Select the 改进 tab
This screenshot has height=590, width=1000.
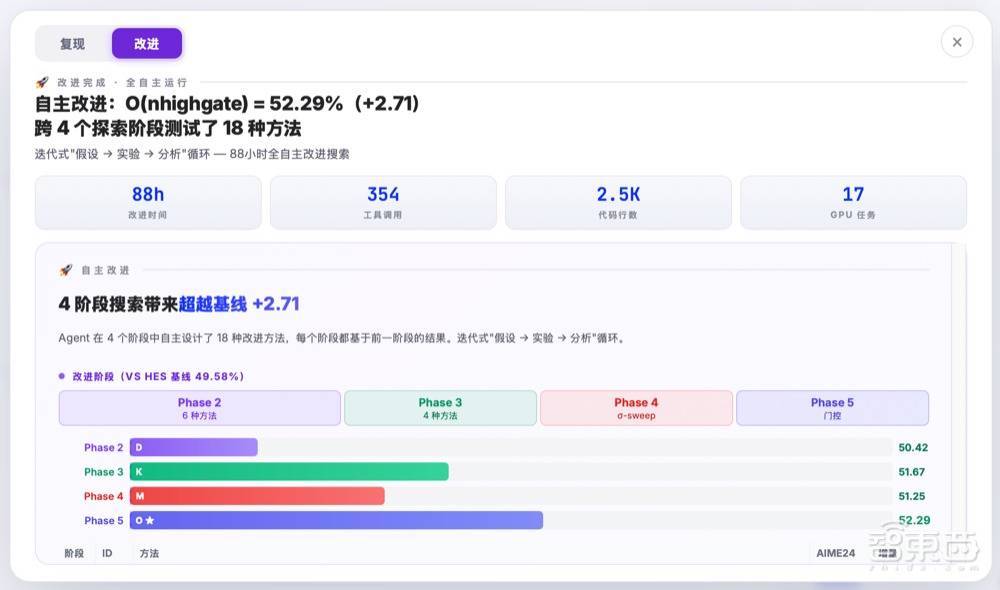147,44
